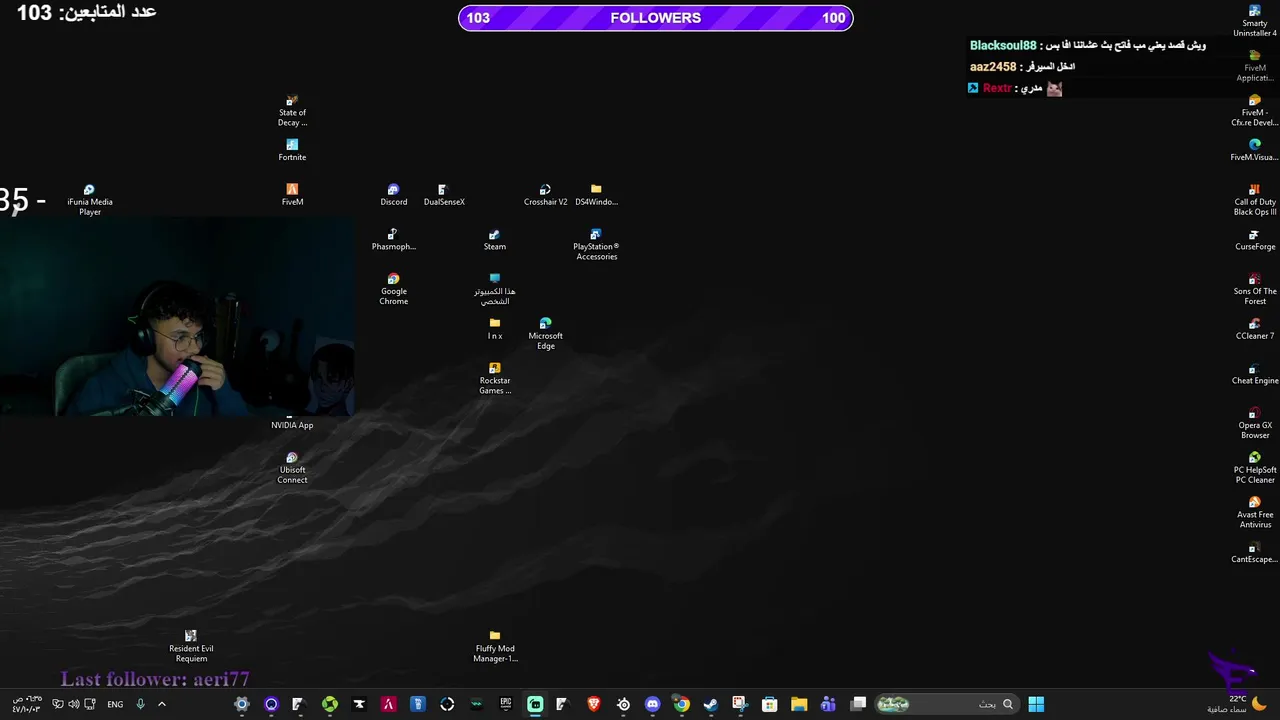This screenshot has height=720, width=1280.
Task: Open Smarty Uninstaller 4 shortcut
Action: 1255,21
